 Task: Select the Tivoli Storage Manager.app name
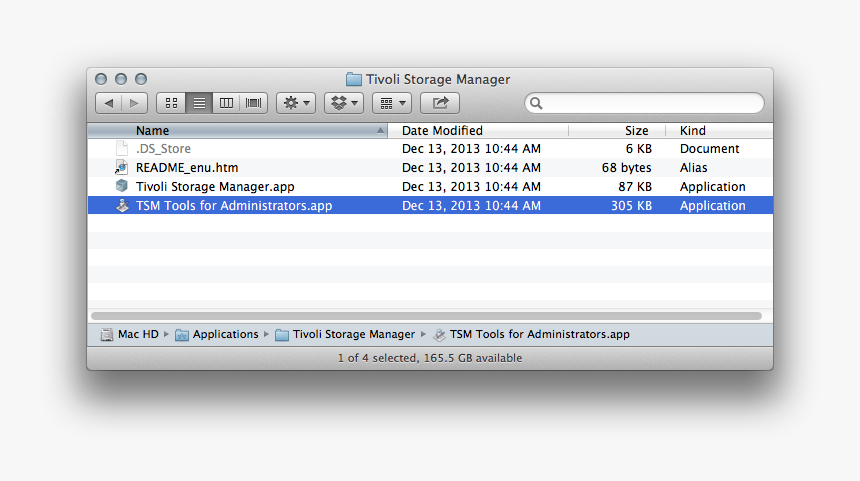coord(215,186)
